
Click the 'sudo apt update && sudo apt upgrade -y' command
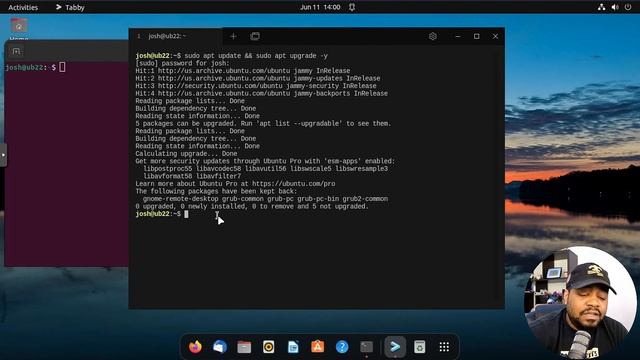pos(256,56)
